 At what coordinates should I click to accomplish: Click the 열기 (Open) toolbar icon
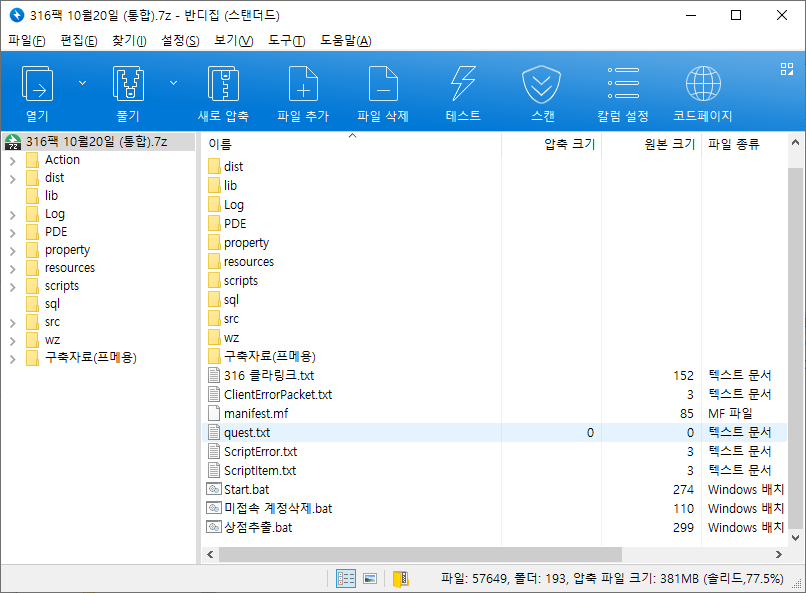[37, 84]
